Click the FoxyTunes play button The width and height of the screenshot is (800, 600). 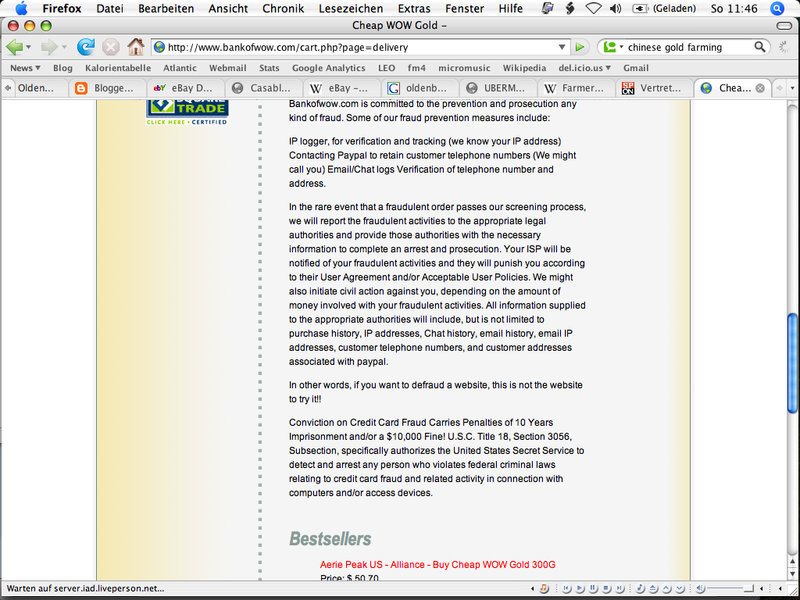click(x=580, y=588)
